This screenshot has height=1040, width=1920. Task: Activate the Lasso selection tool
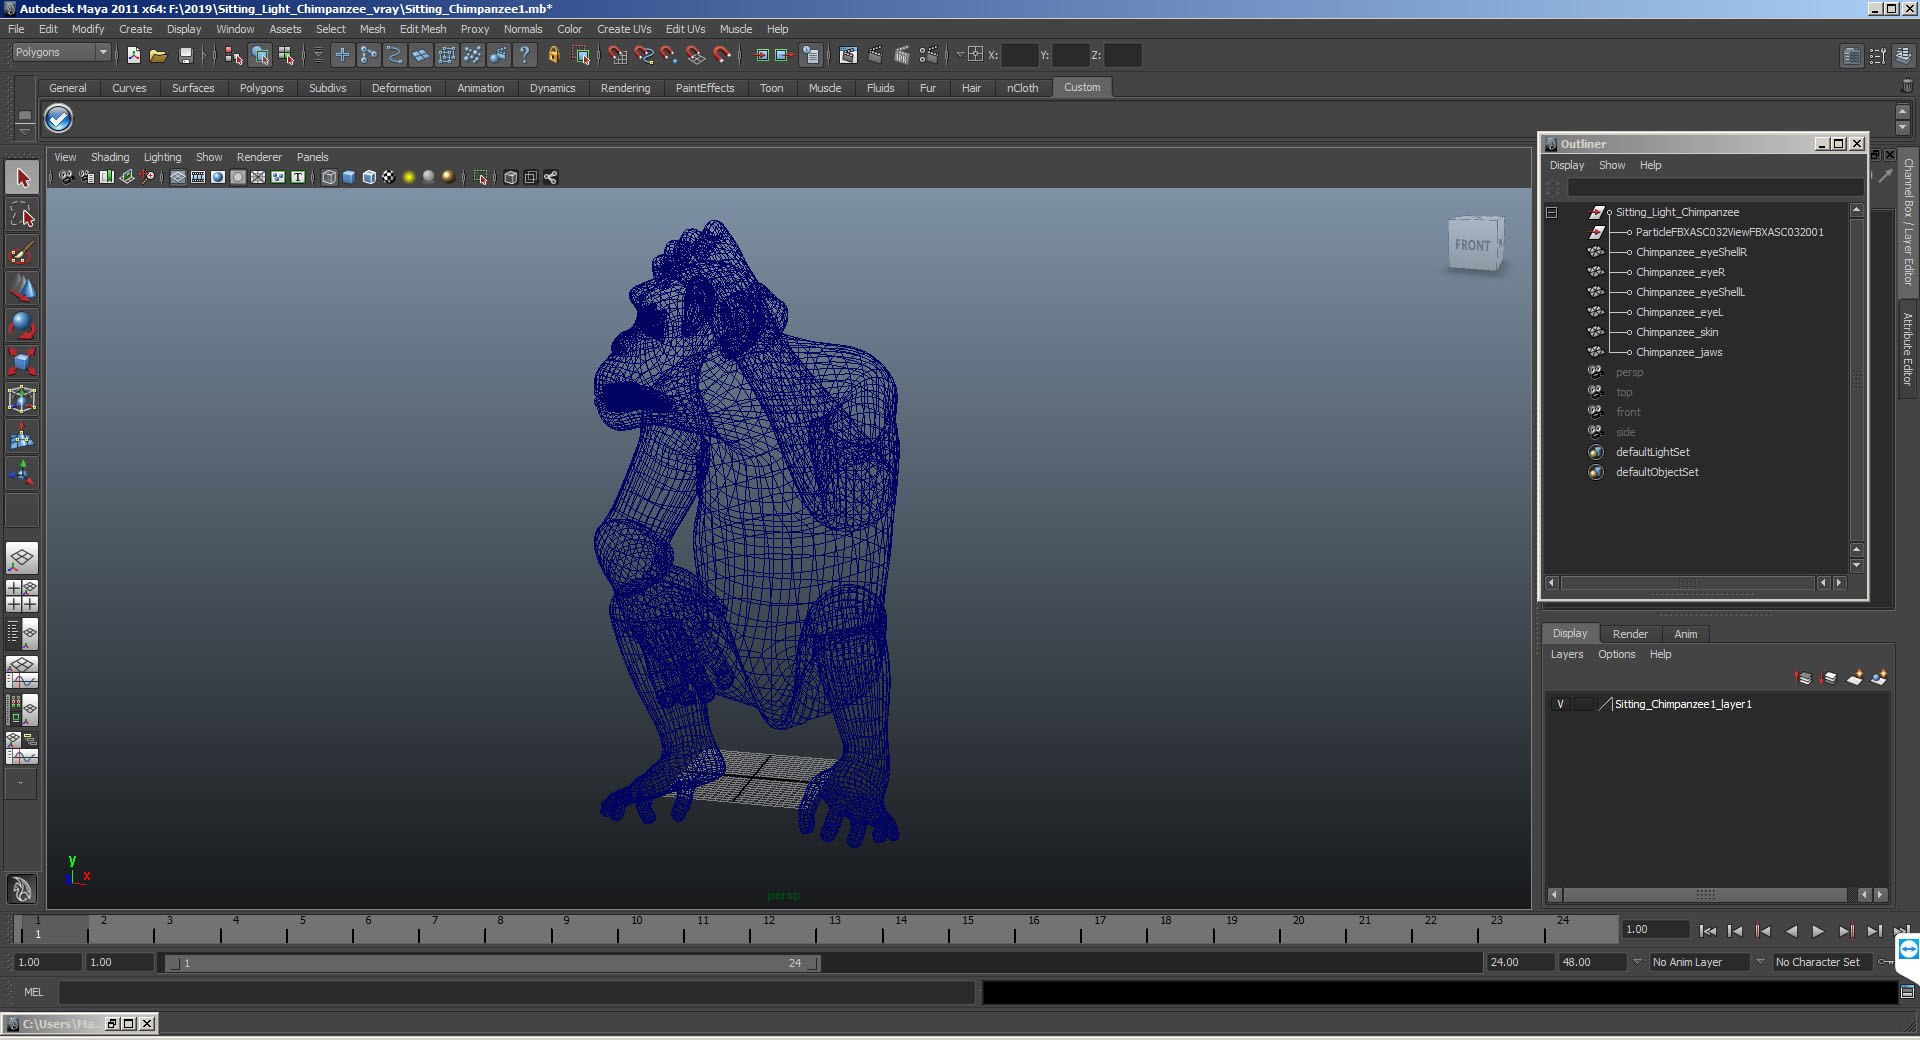point(22,215)
